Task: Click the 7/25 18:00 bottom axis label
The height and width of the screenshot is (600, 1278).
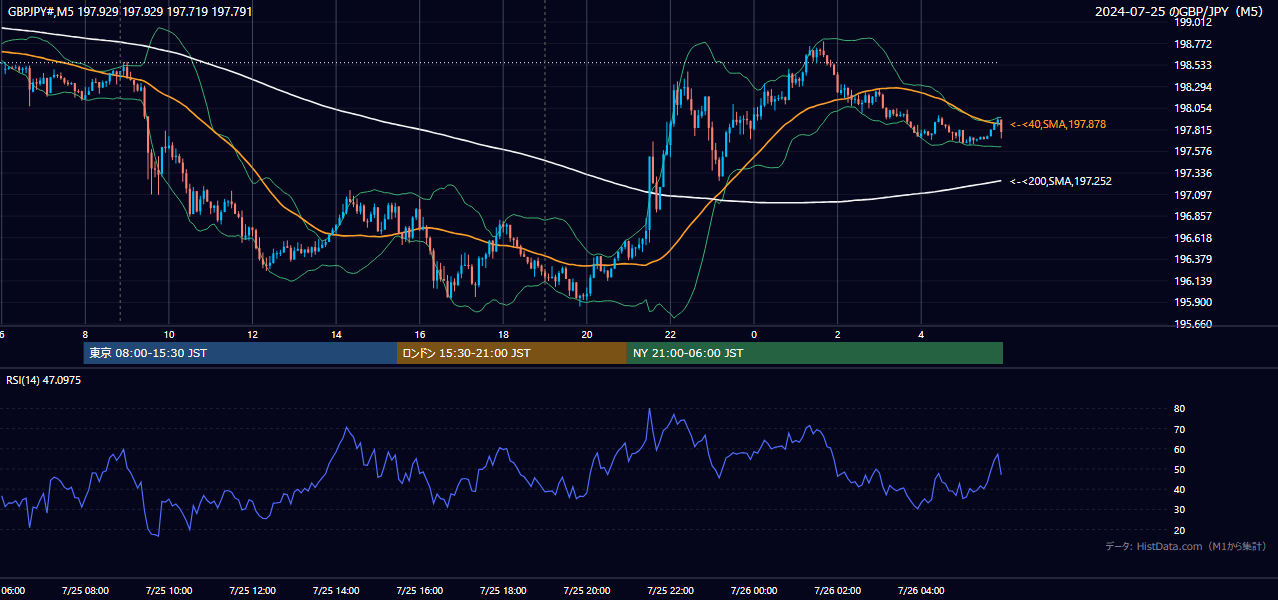Action: pos(504,591)
